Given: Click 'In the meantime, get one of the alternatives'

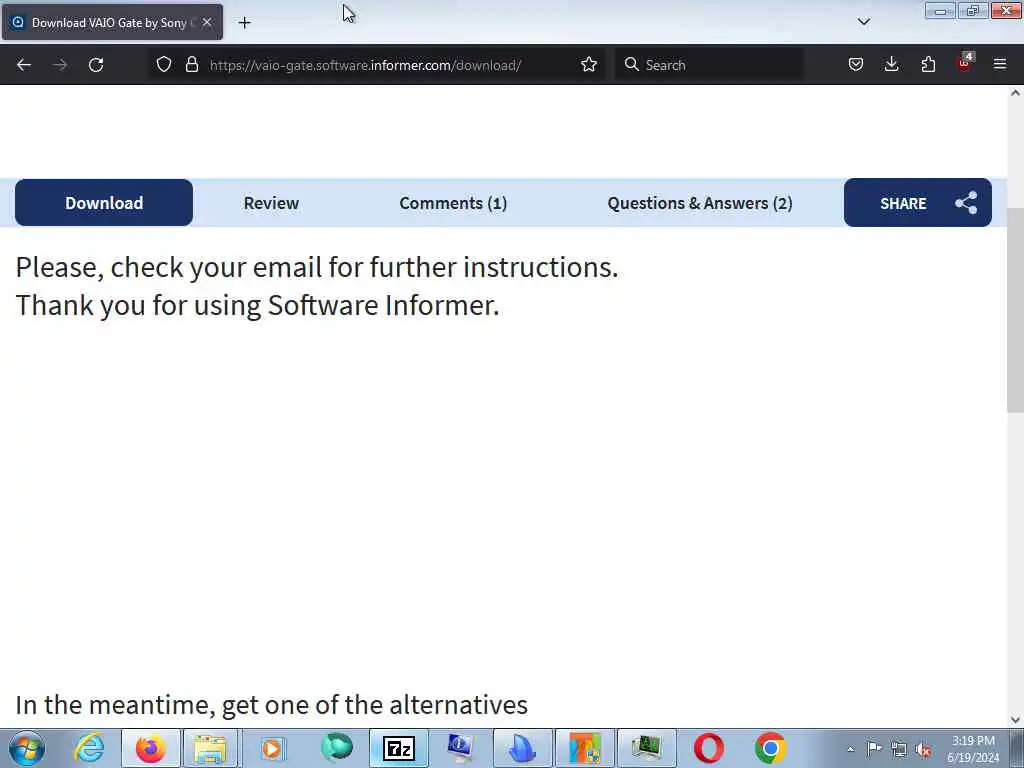Looking at the screenshot, I should tap(272, 705).
